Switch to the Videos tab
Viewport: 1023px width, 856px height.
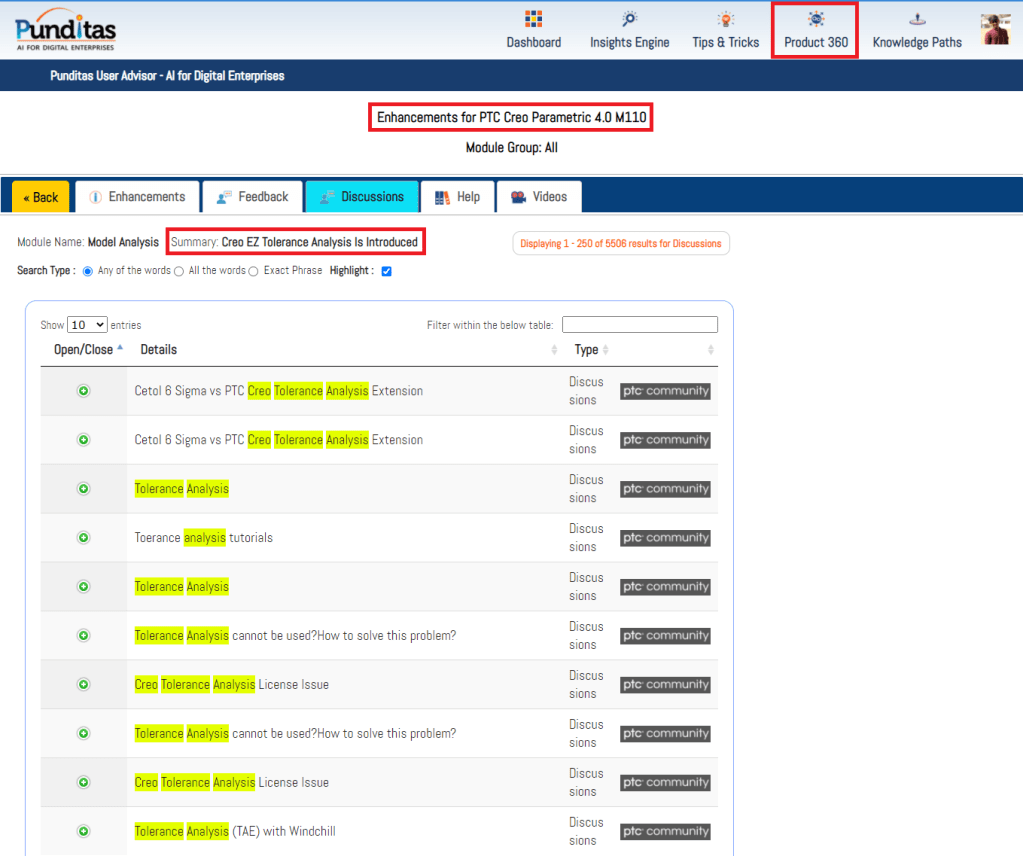(x=539, y=197)
